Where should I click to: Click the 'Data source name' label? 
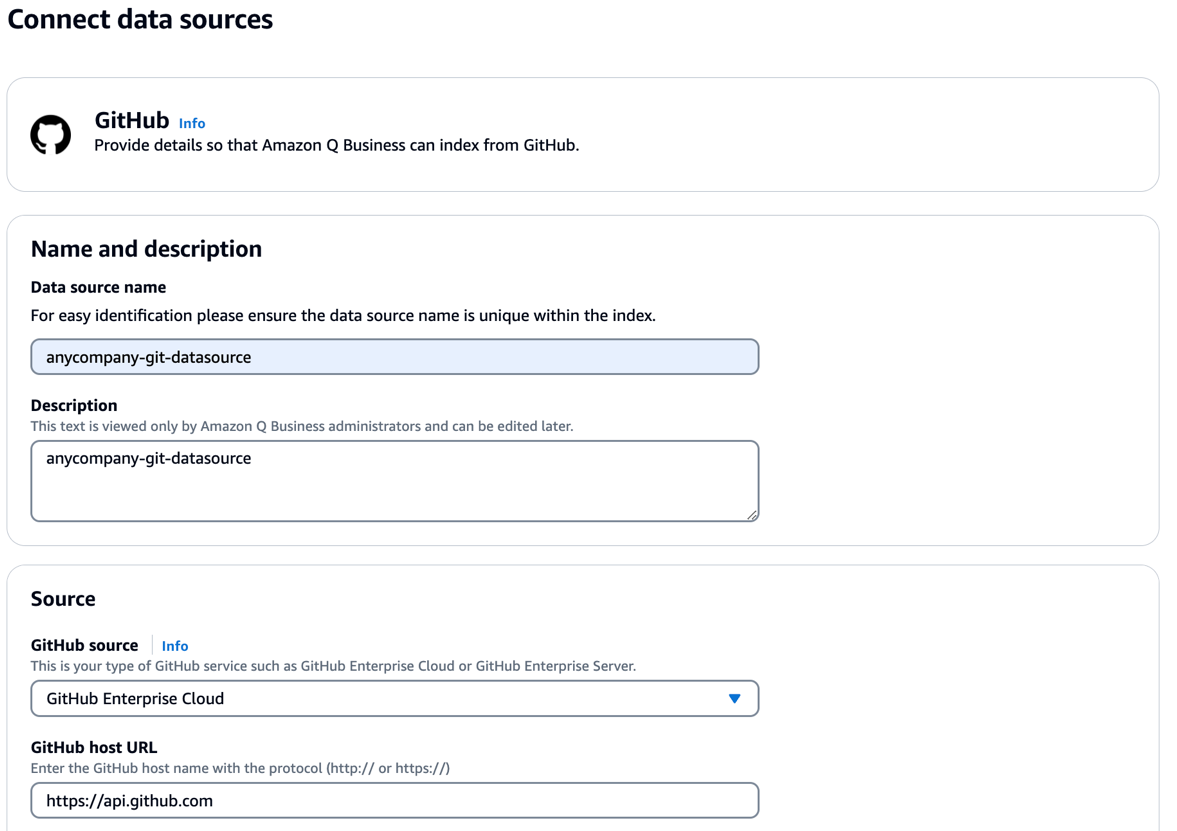[x=98, y=287]
